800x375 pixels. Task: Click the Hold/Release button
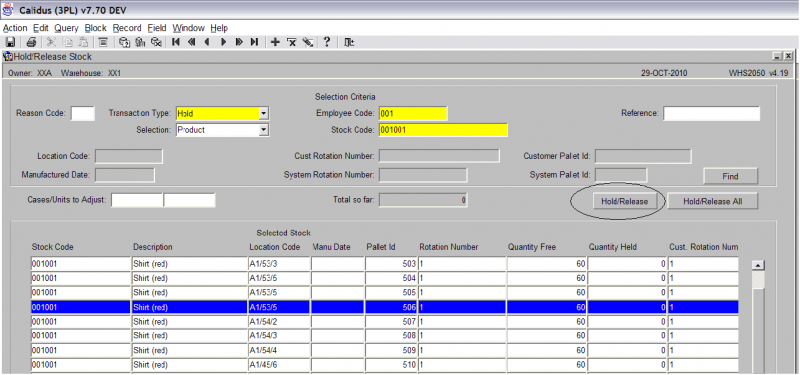pyautogui.click(x=624, y=201)
